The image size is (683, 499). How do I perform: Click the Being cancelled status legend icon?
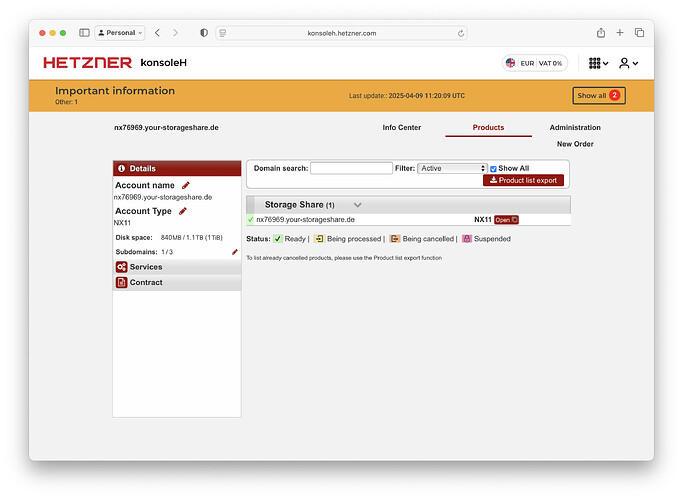coord(395,239)
